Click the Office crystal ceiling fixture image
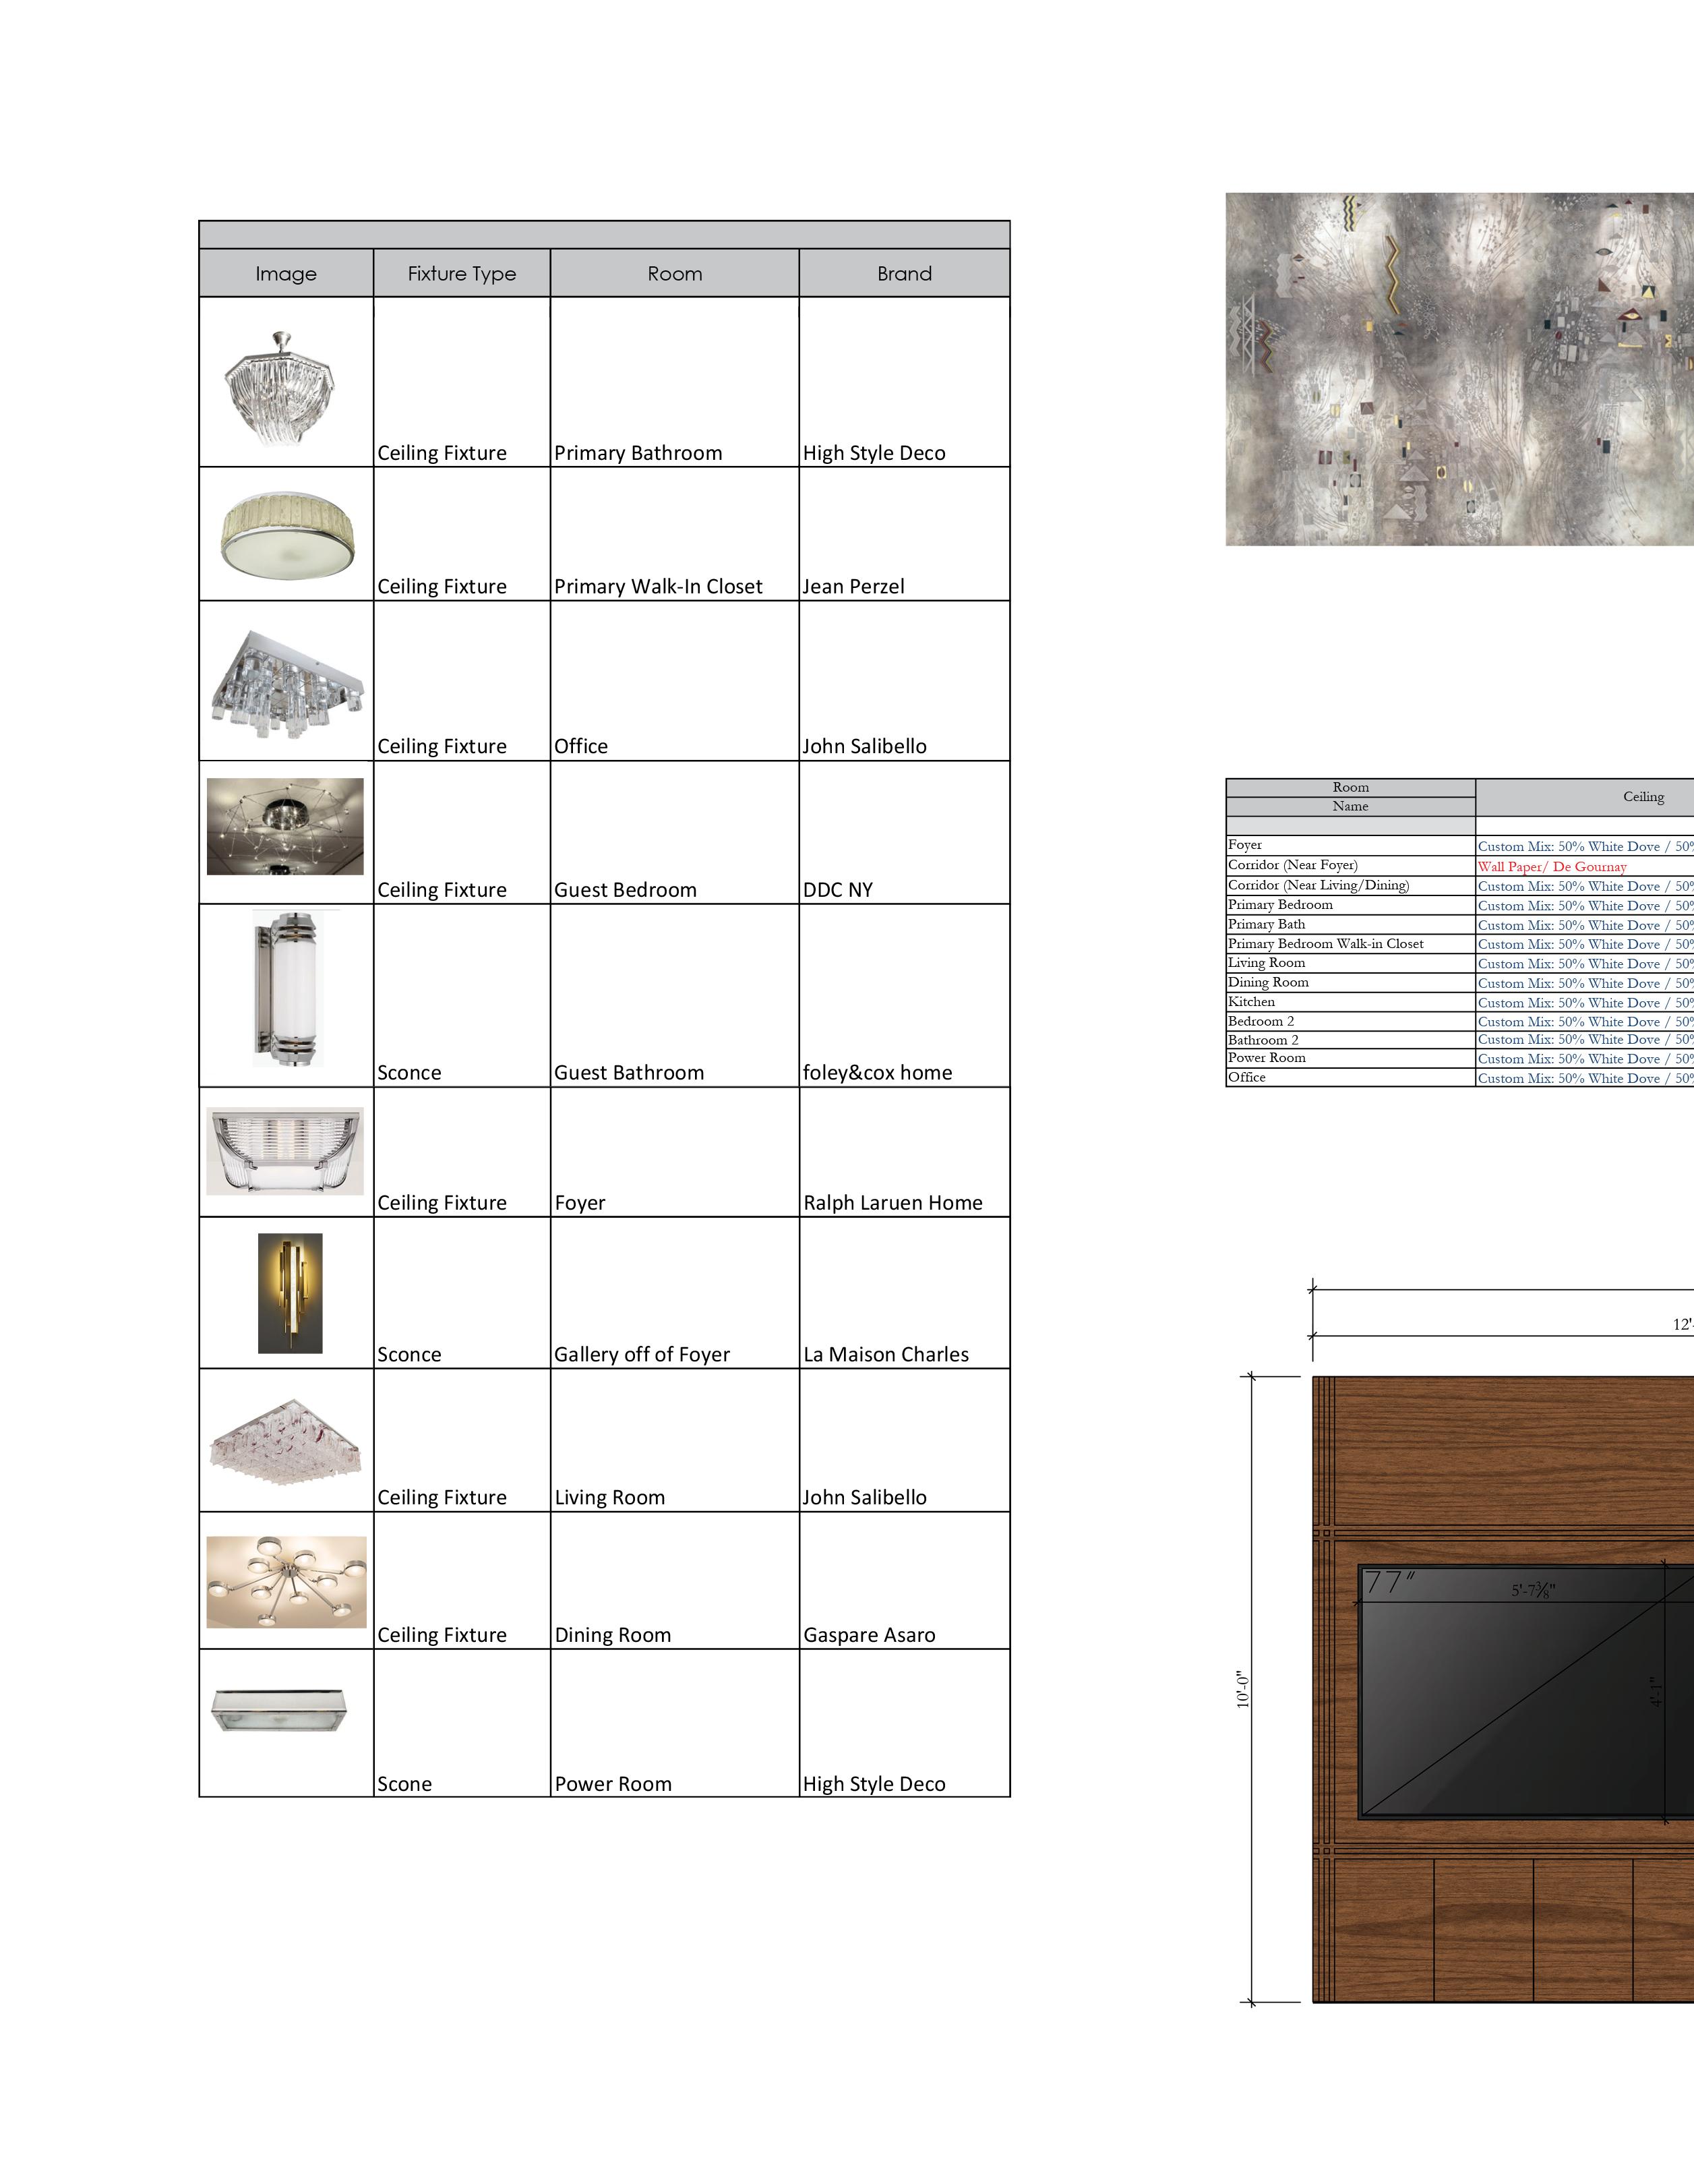Screen dimensions: 1694x2184 (x=287, y=685)
